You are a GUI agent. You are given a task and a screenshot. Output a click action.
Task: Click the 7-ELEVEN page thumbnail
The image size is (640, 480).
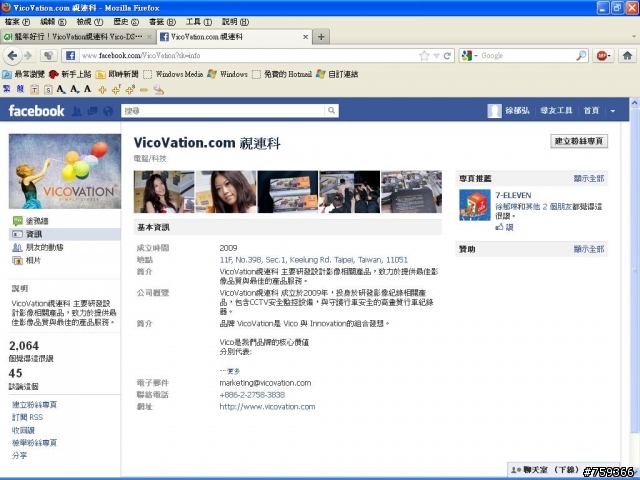475,205
